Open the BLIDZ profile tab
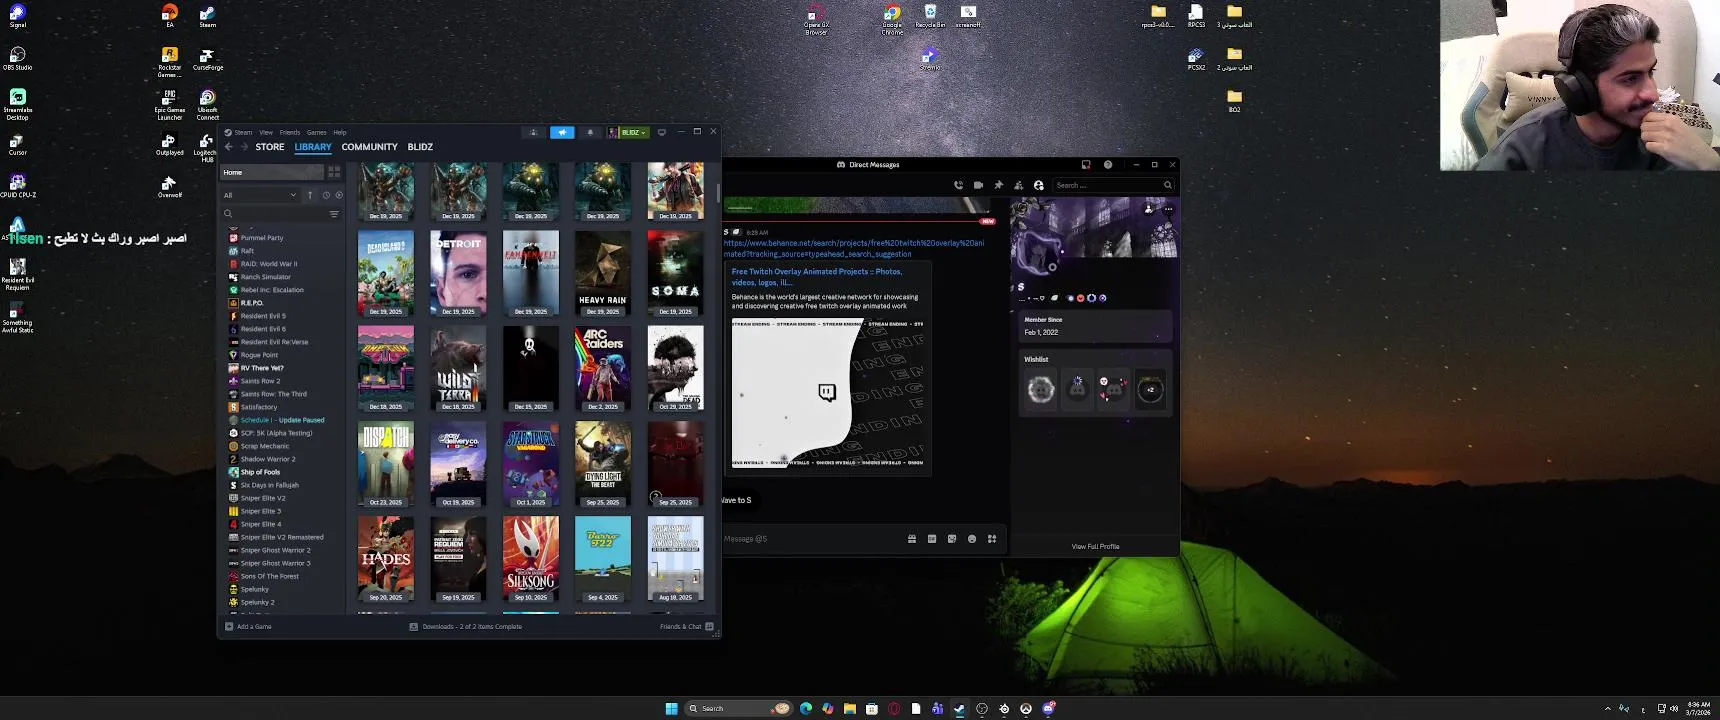Viewport: 1720px width, 720px height. [x=420, y=147]
